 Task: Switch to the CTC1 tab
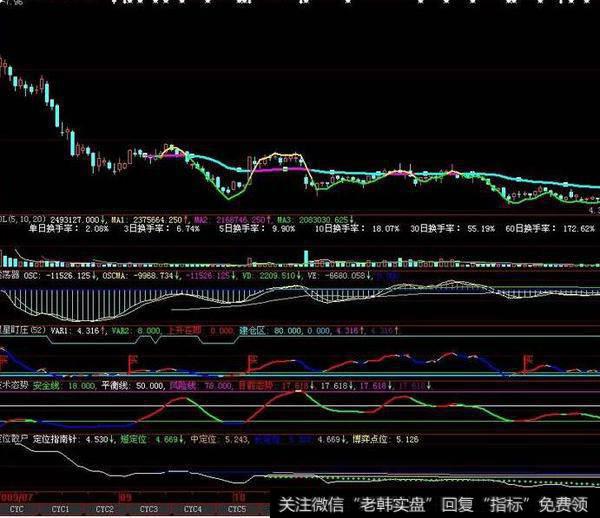coord(60,509)
